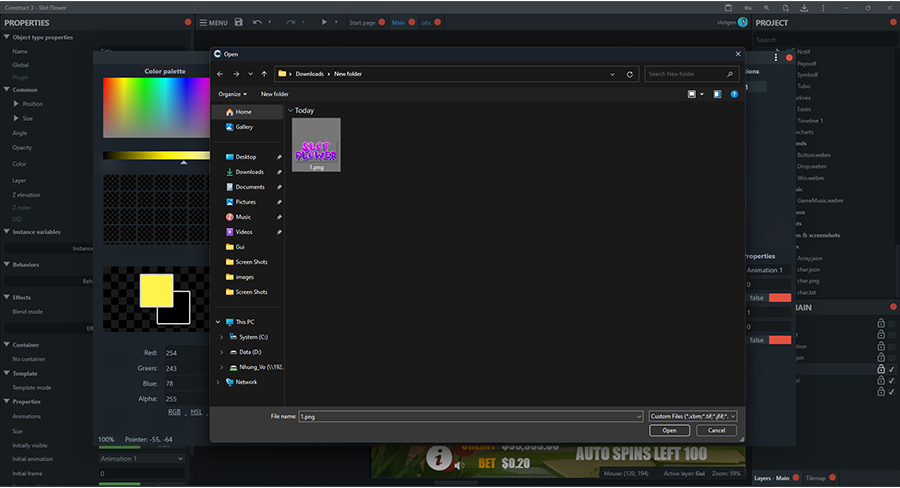The height and width of the screenshot is (488, 900).
Task: Expand the Organize dropdown menu
Action: [233, 94]
